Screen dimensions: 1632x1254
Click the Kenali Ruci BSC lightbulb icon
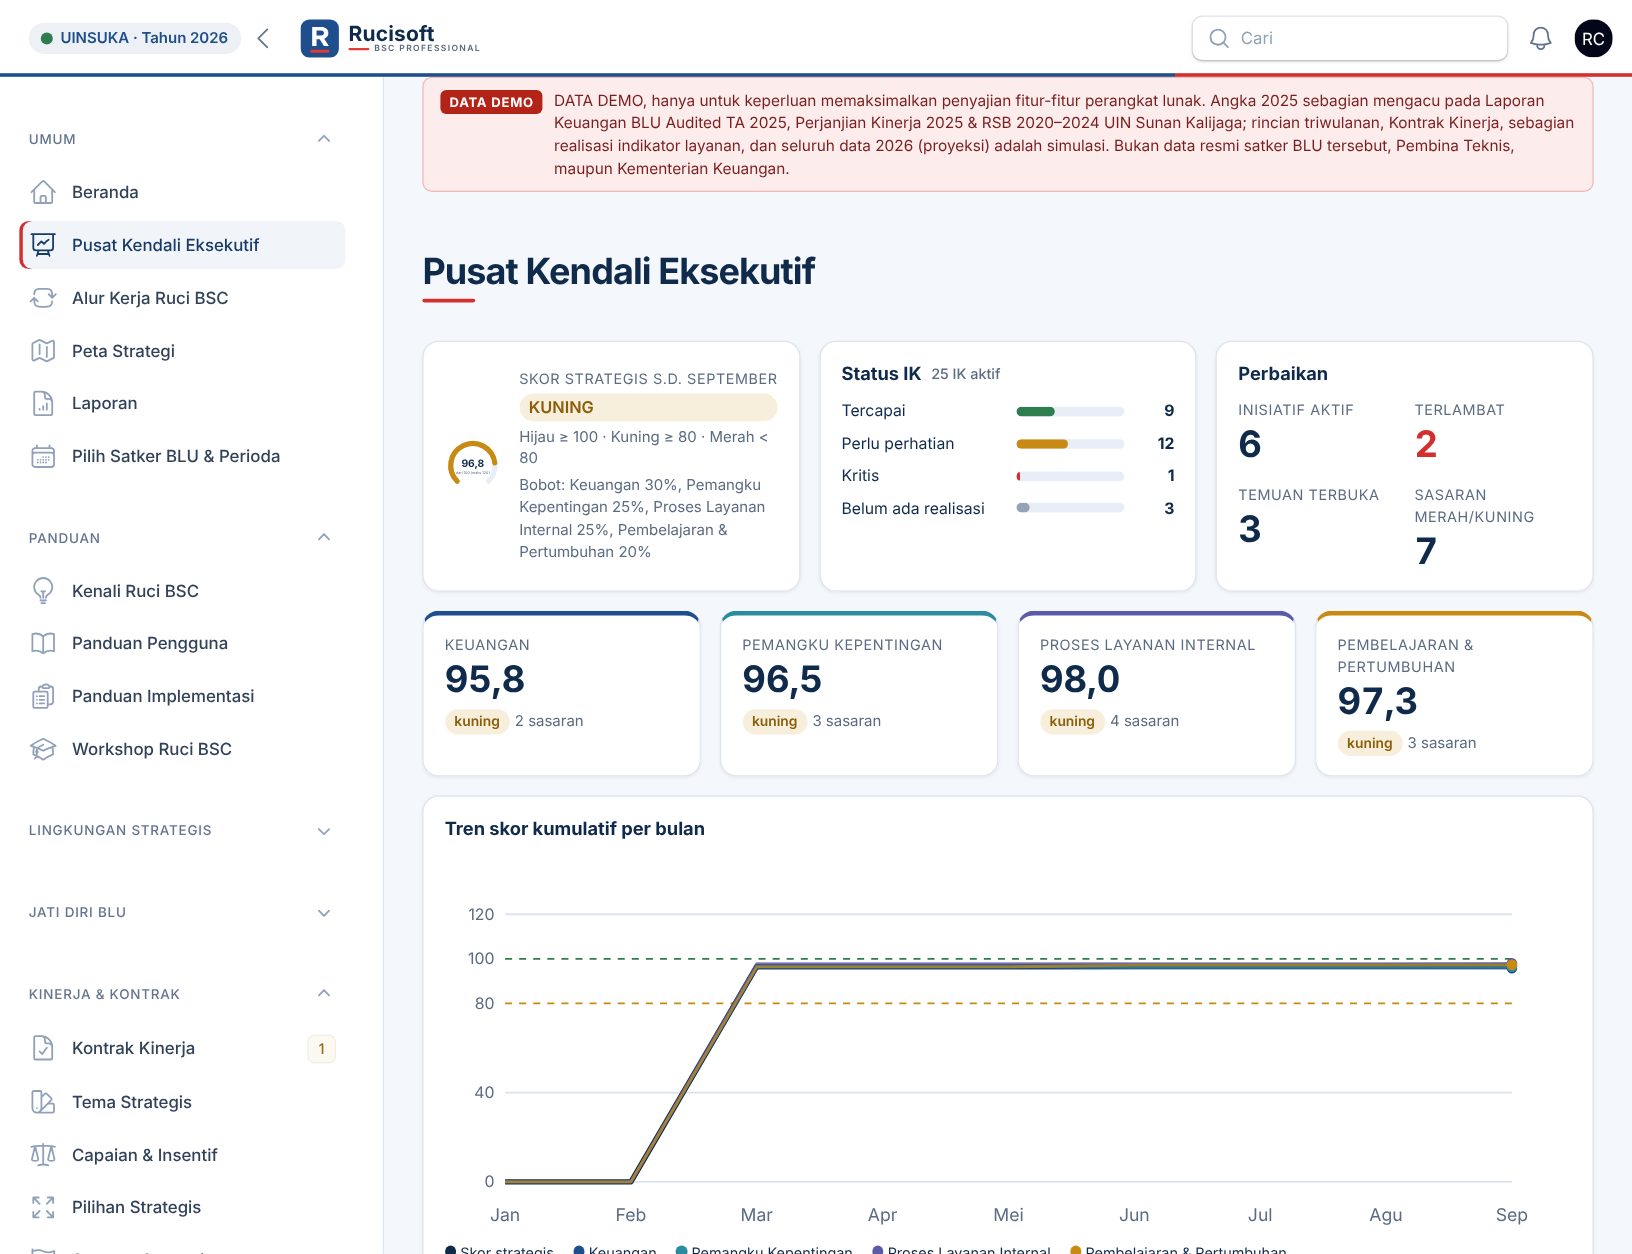(x=43, y=591)
